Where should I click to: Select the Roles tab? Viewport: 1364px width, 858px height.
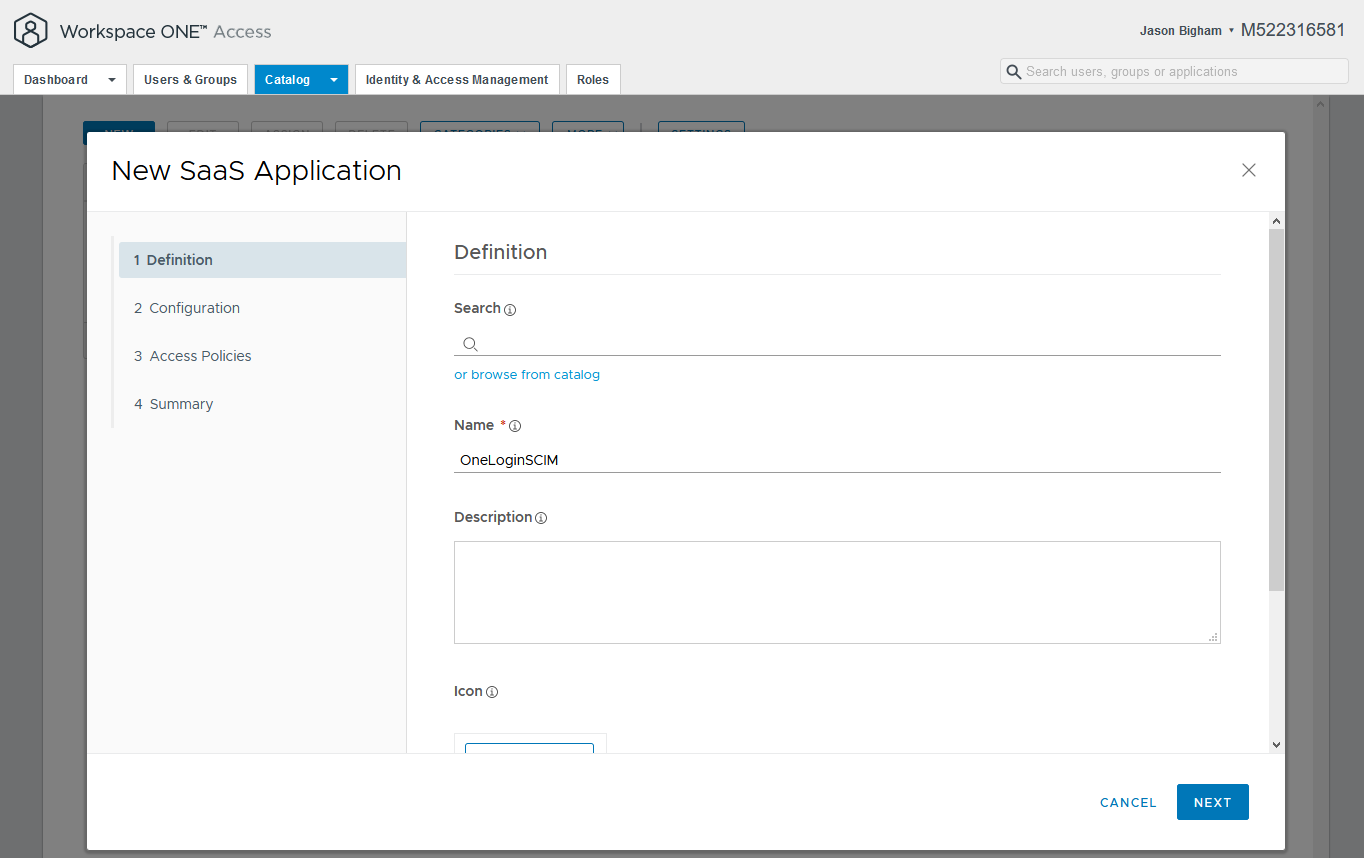593,79
